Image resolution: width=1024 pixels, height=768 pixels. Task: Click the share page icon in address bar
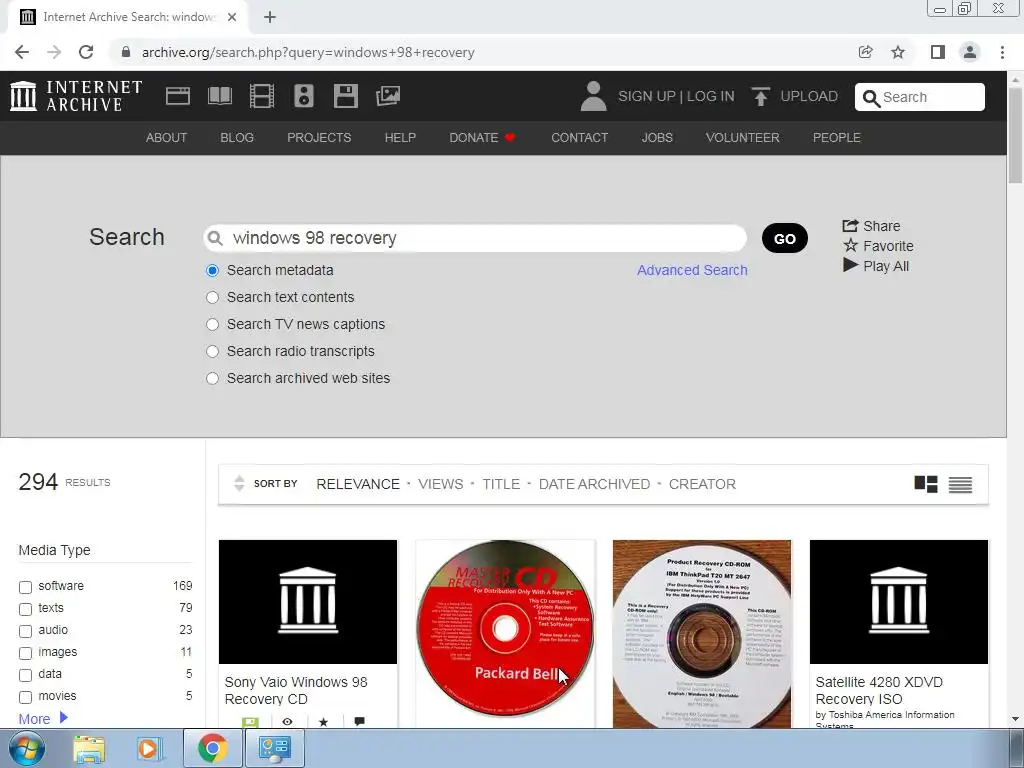pos(865,52)
